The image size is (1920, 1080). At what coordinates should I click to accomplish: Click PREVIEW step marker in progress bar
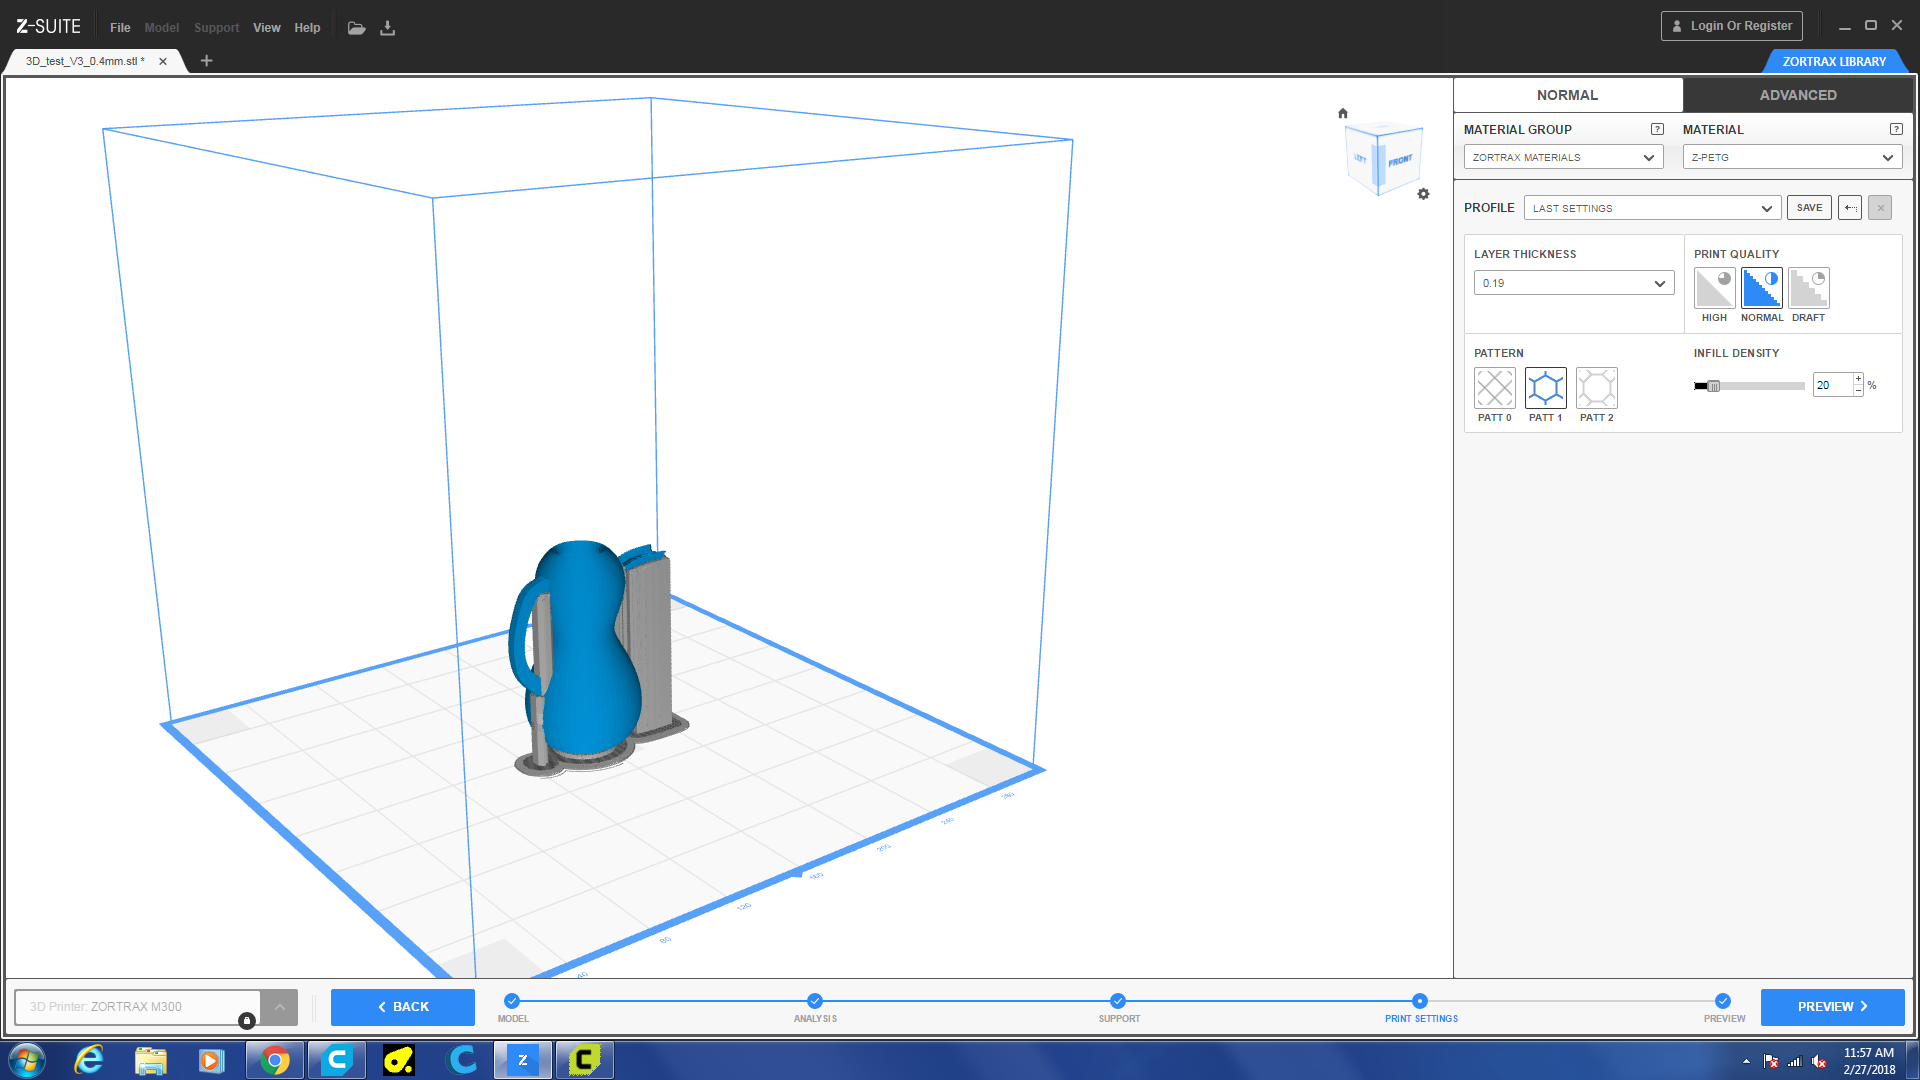pyautogui.click(x=1723, y=1001)
